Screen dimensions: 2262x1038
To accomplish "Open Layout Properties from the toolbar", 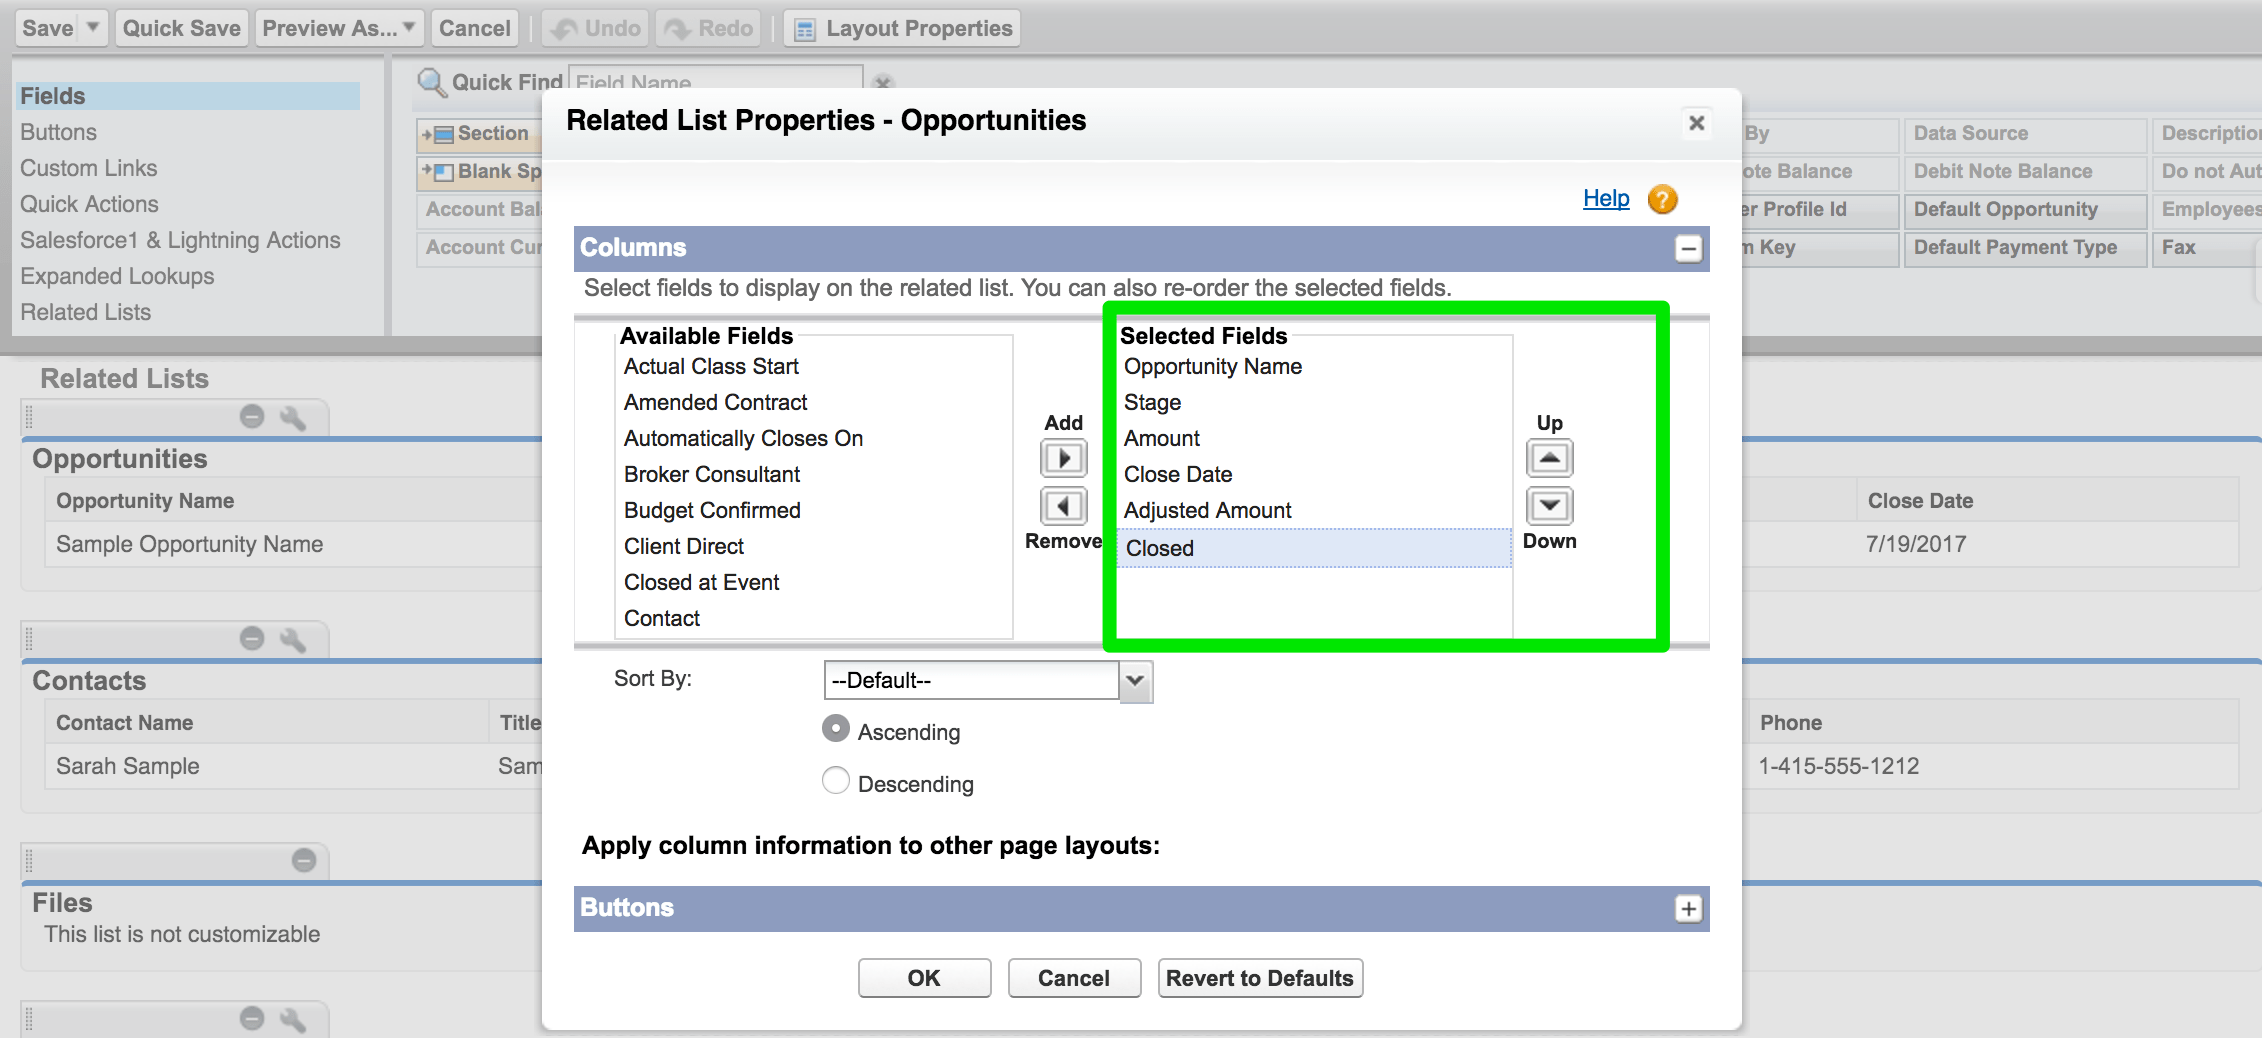I will coord(901,28).
